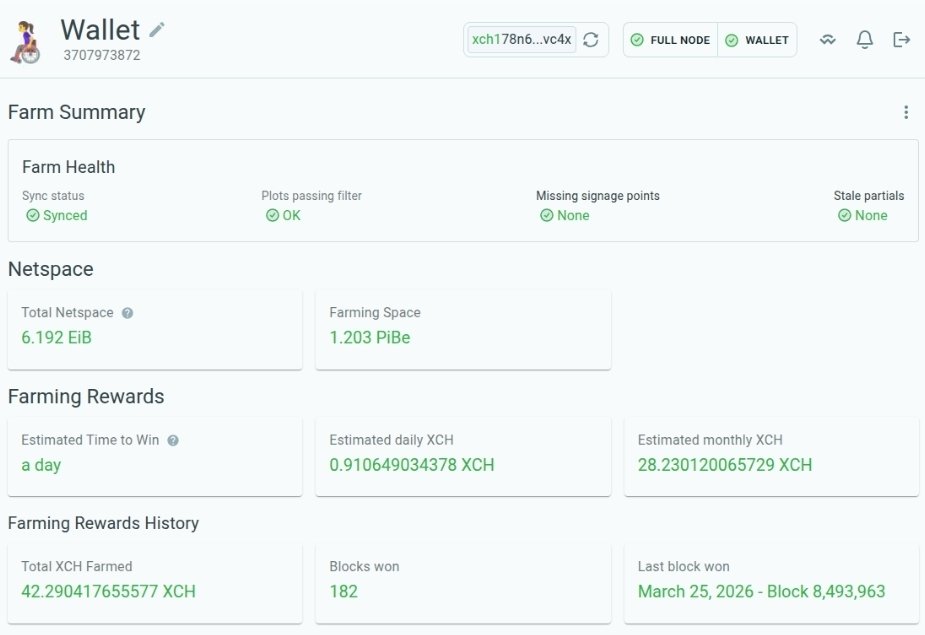This screenshot has width=925, height=635.
Task: Click March 25, 2026 - Block 8,493,963
Action: (x=762, y=591)
